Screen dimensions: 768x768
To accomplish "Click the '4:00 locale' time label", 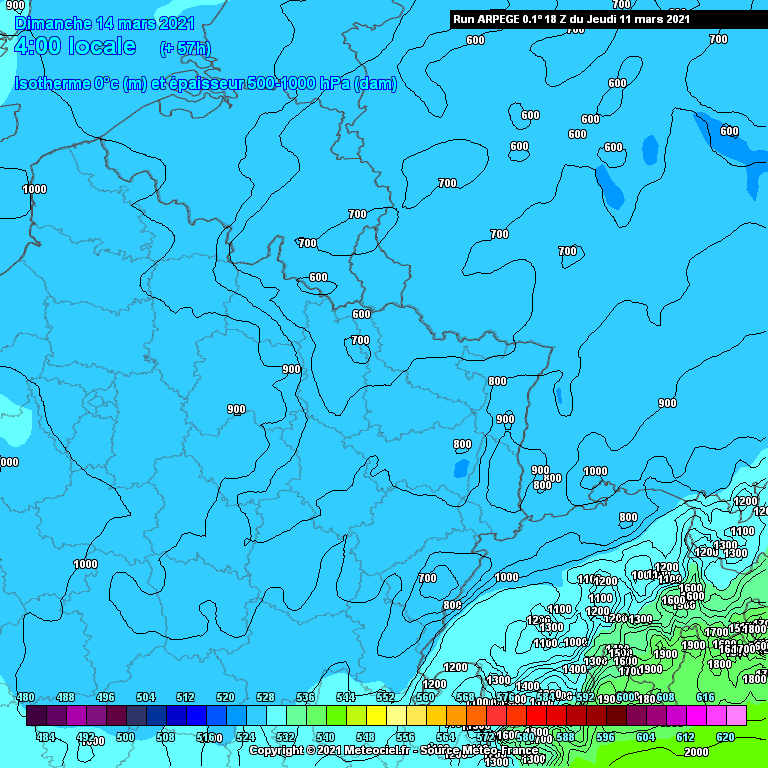I will pos(76,46).
